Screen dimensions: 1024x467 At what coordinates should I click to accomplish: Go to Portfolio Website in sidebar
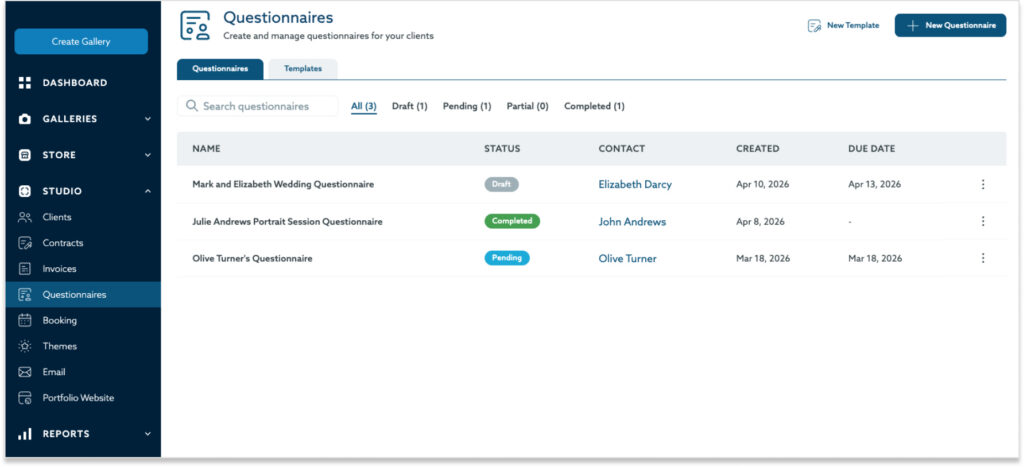[x=78, y=398]
